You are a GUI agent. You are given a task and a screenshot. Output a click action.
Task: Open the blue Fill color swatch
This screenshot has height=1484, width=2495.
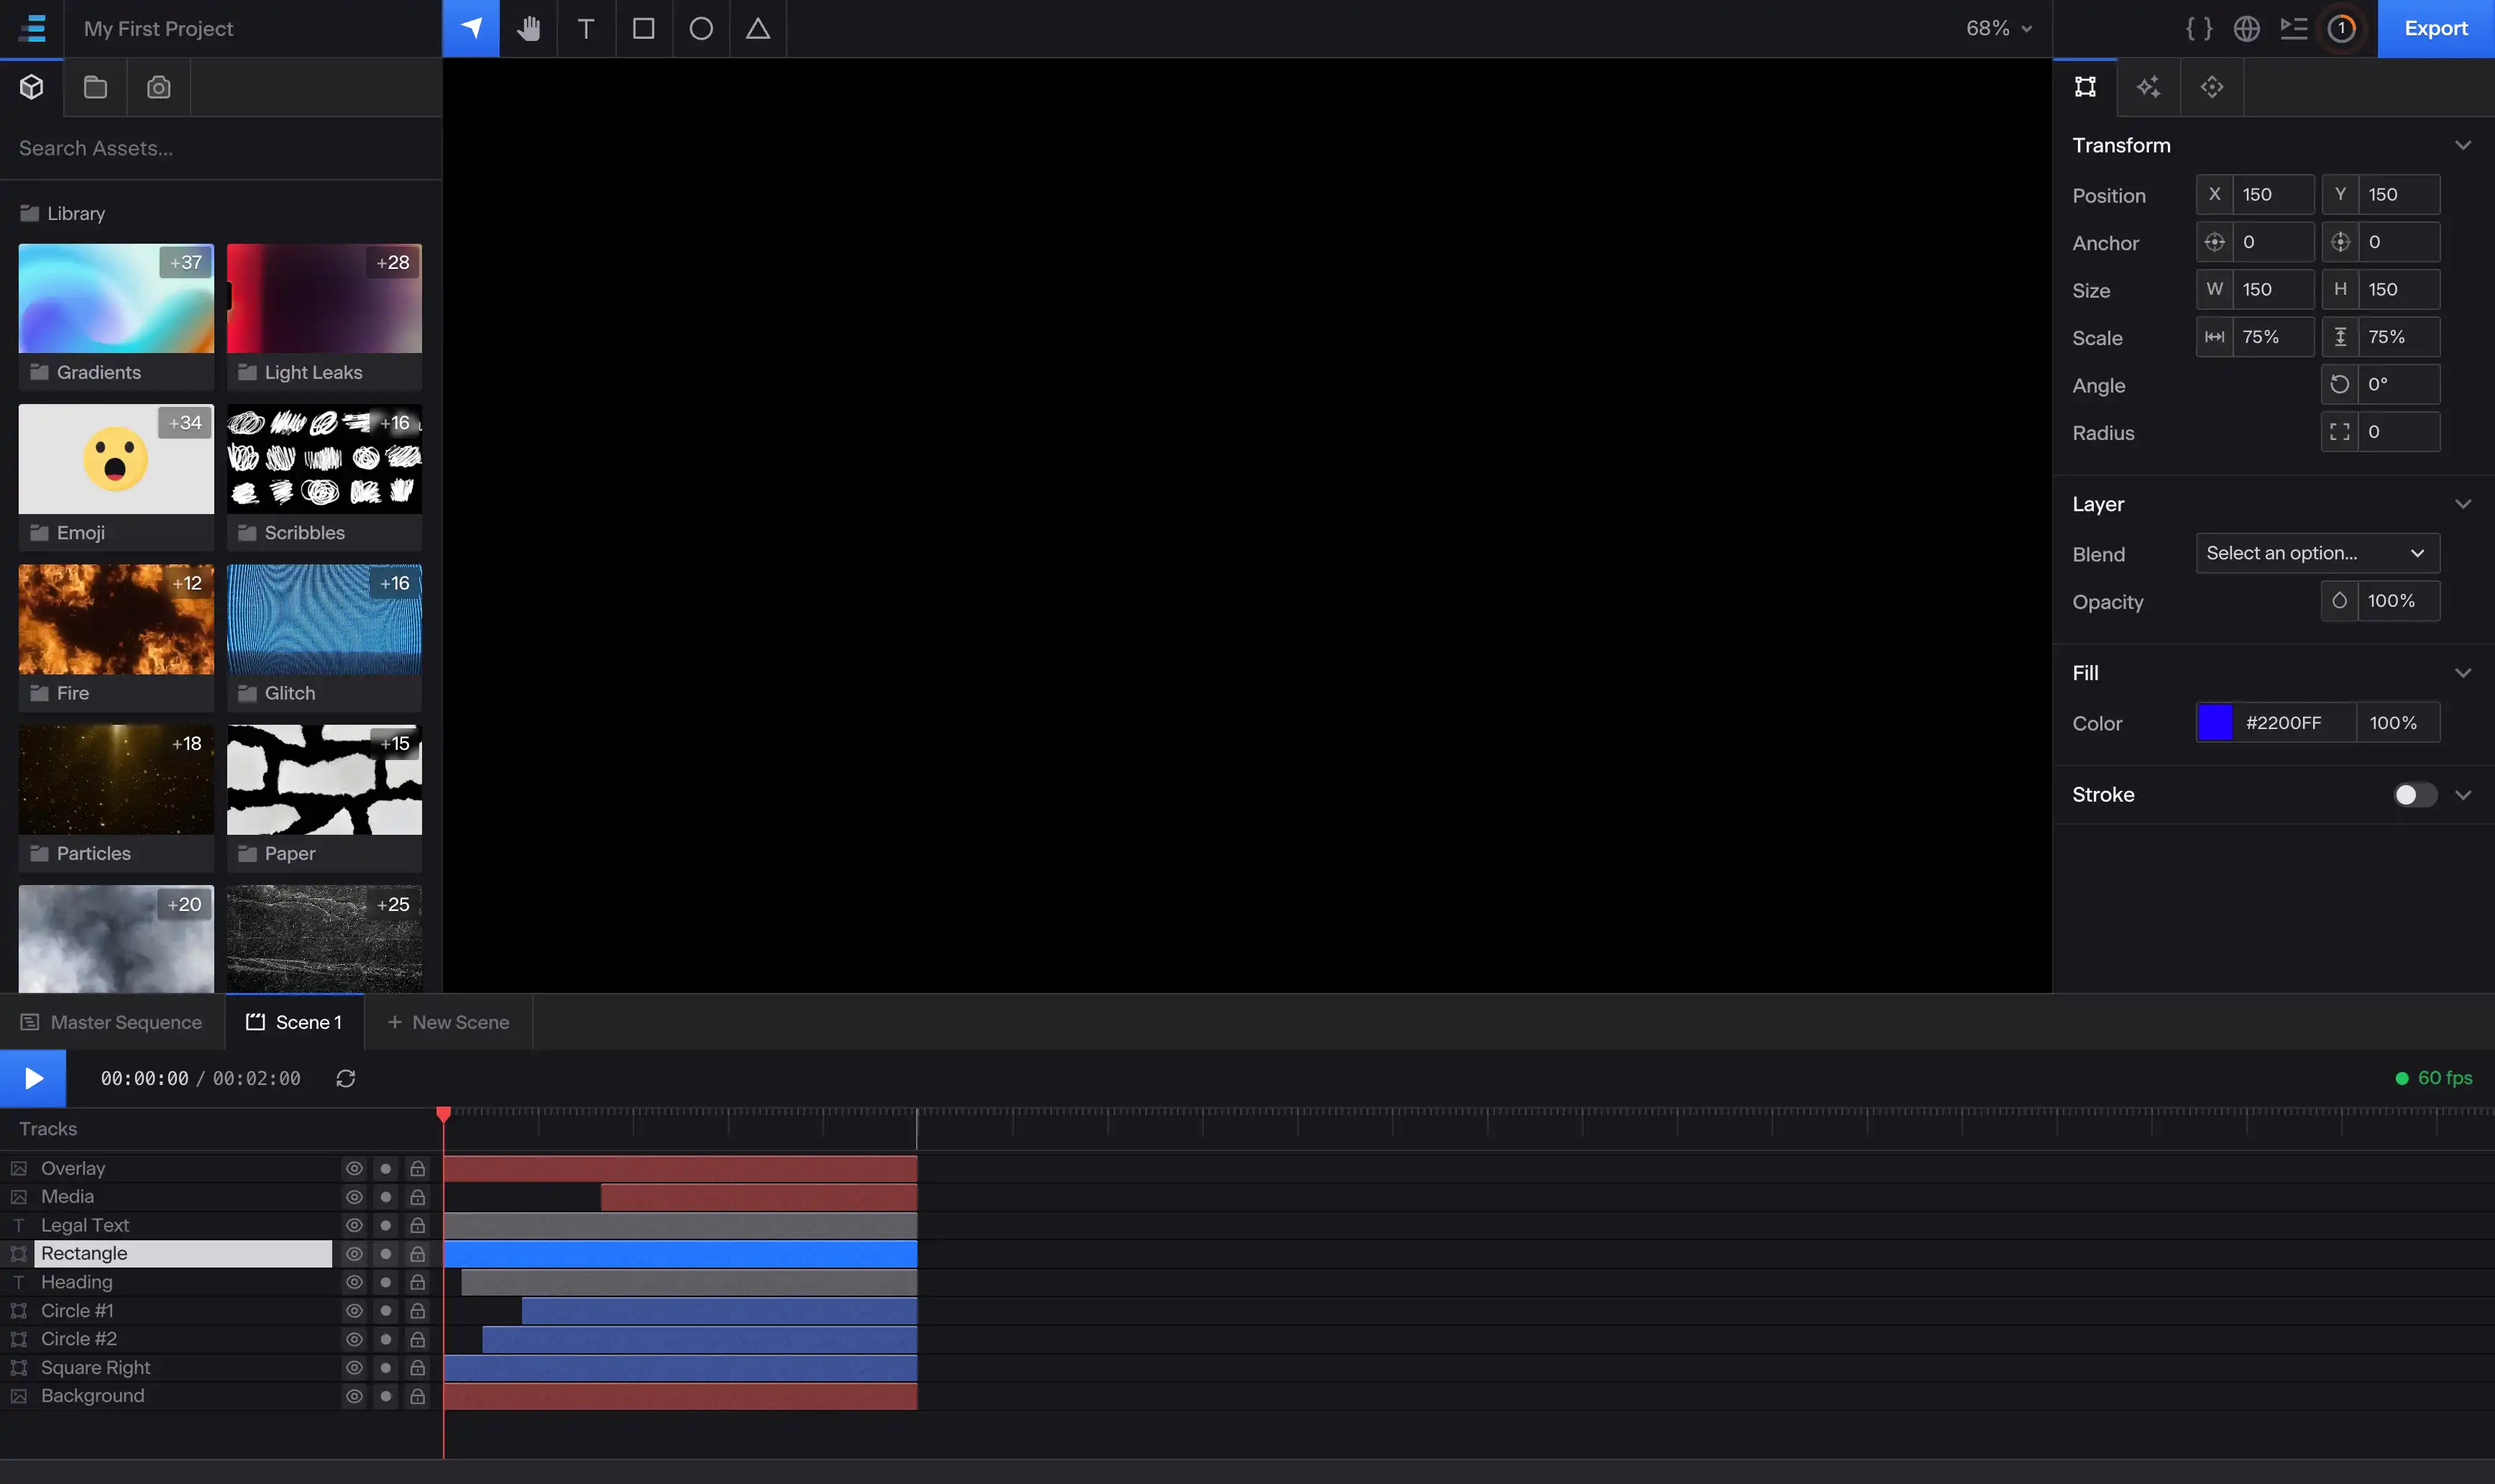(x=2215, y=722)
